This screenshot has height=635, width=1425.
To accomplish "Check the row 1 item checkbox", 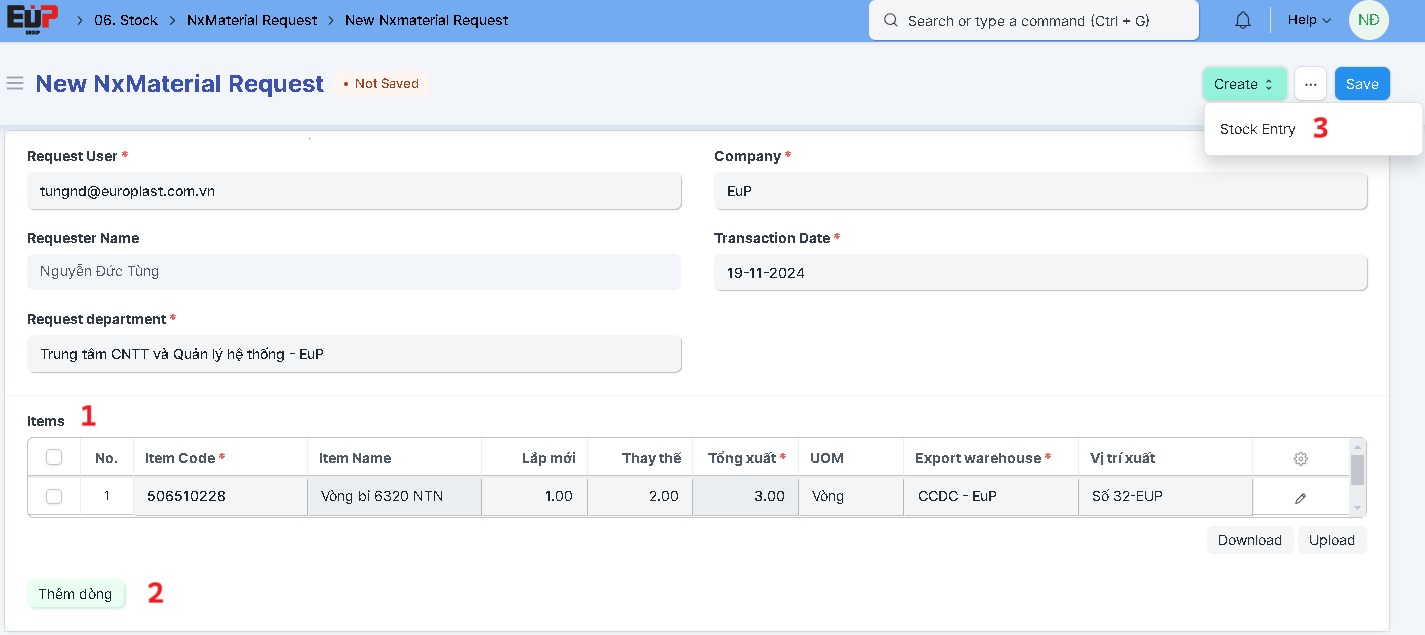I will click(54, 496).
